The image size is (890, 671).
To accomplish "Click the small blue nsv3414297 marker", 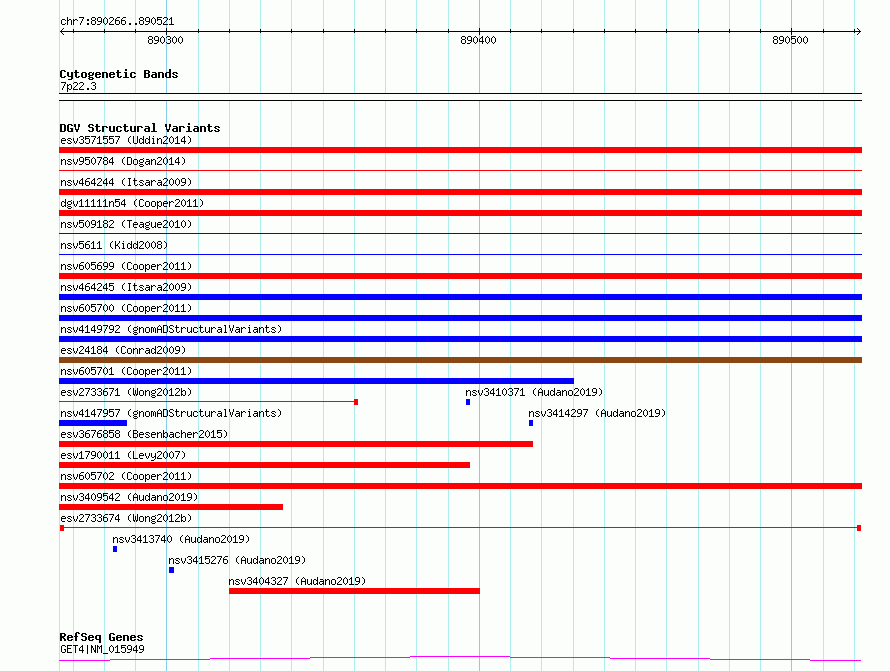I will (x=531, y=423).
